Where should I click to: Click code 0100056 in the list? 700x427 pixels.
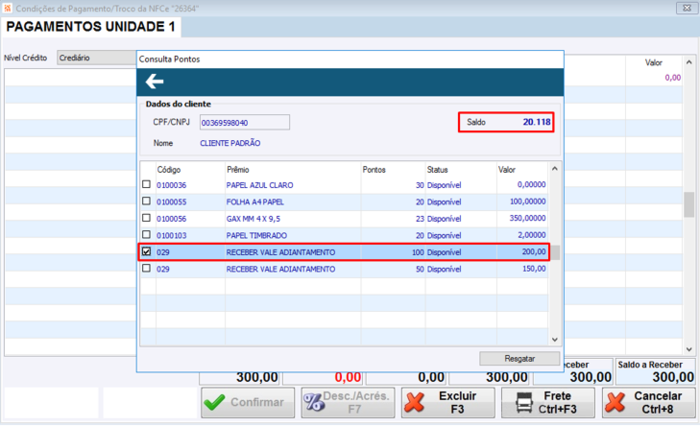click(171, 219)
